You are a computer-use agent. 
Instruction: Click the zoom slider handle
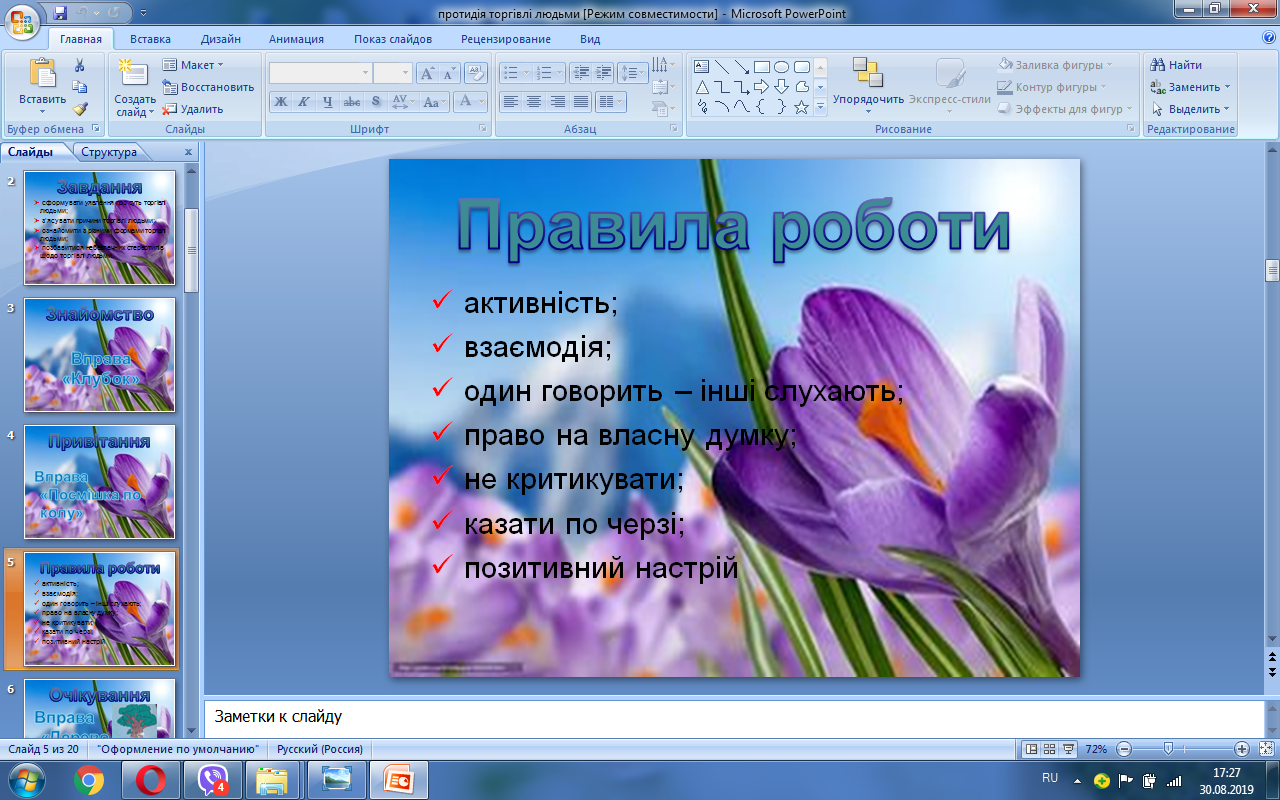tap(1168, 749)
